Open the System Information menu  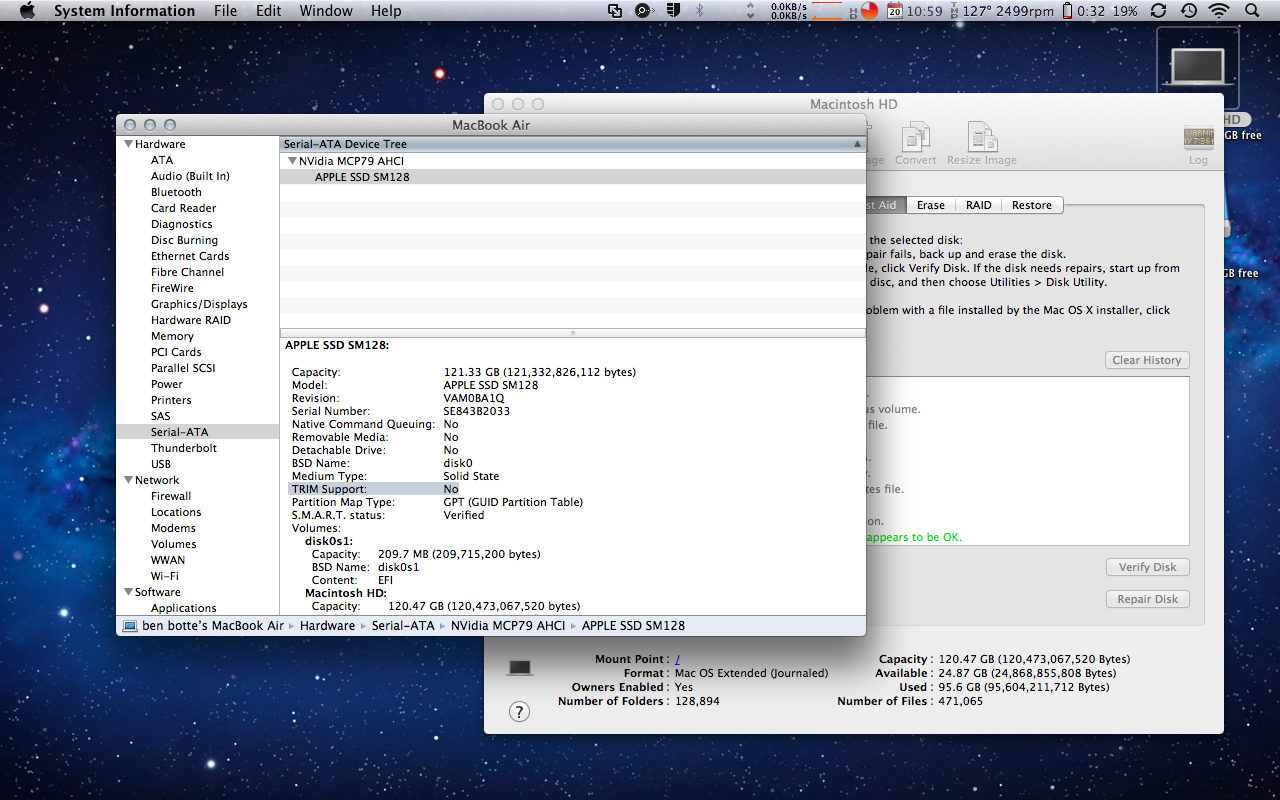[124, 11]
